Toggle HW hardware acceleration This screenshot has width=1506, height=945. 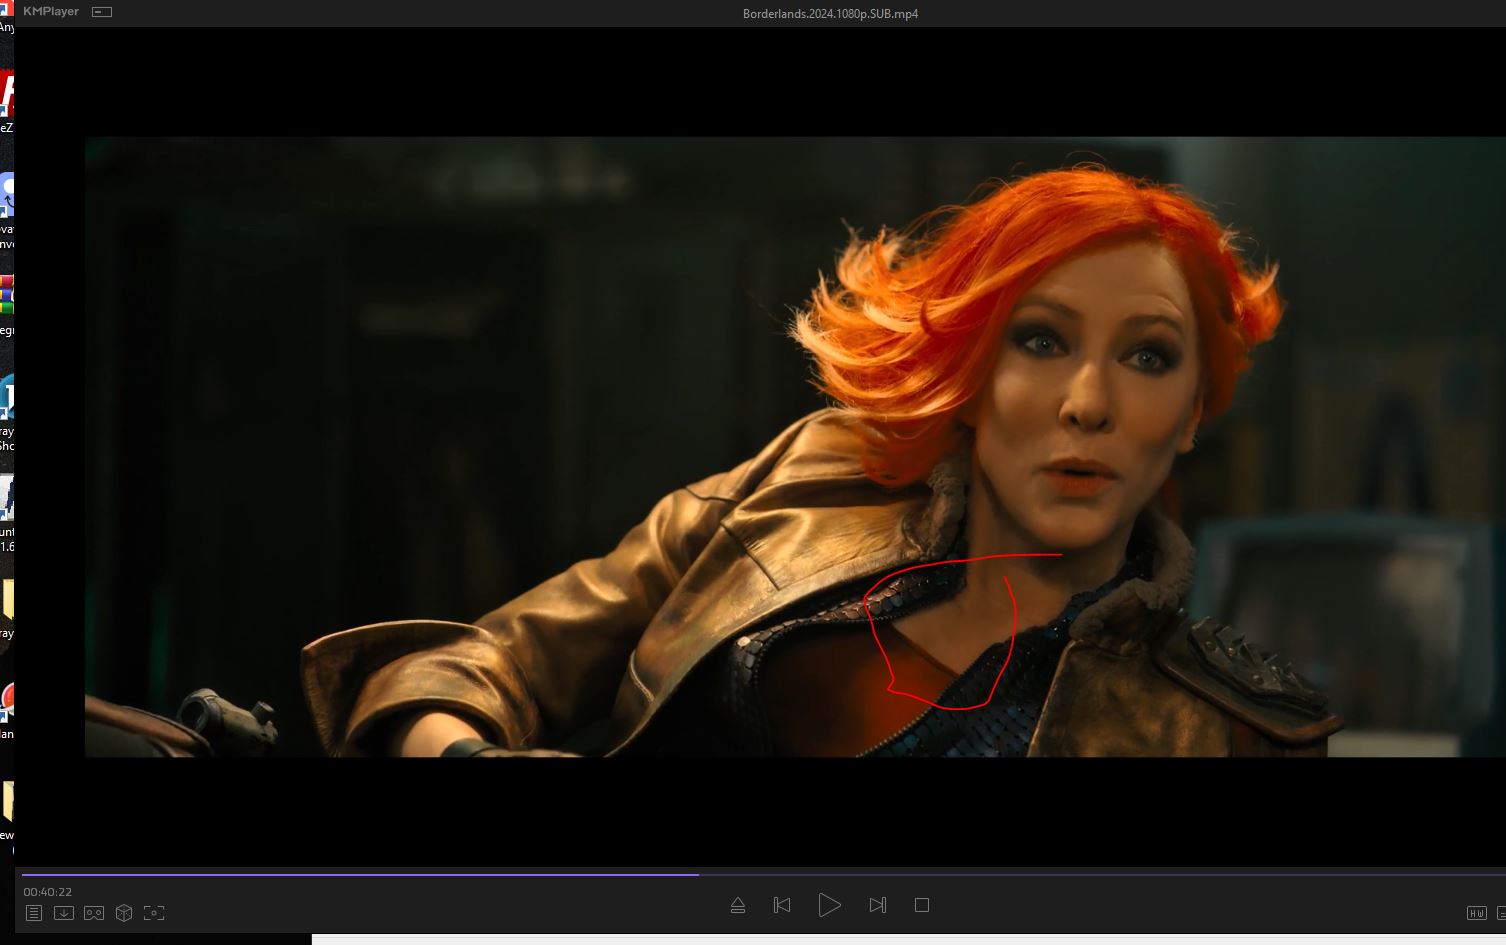(x=1476, y=913)
